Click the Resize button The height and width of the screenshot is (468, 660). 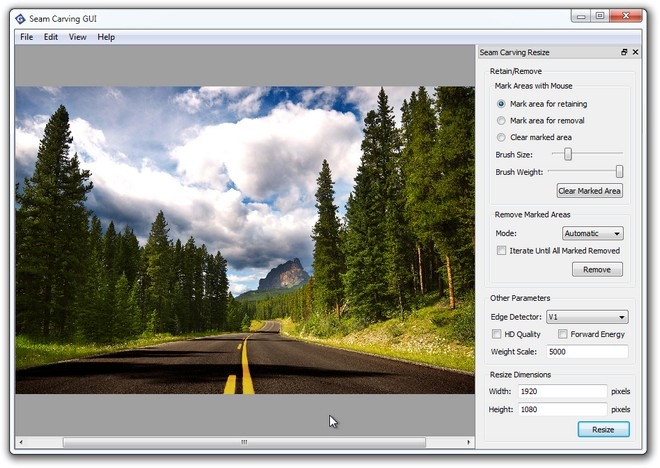point(603,429)
